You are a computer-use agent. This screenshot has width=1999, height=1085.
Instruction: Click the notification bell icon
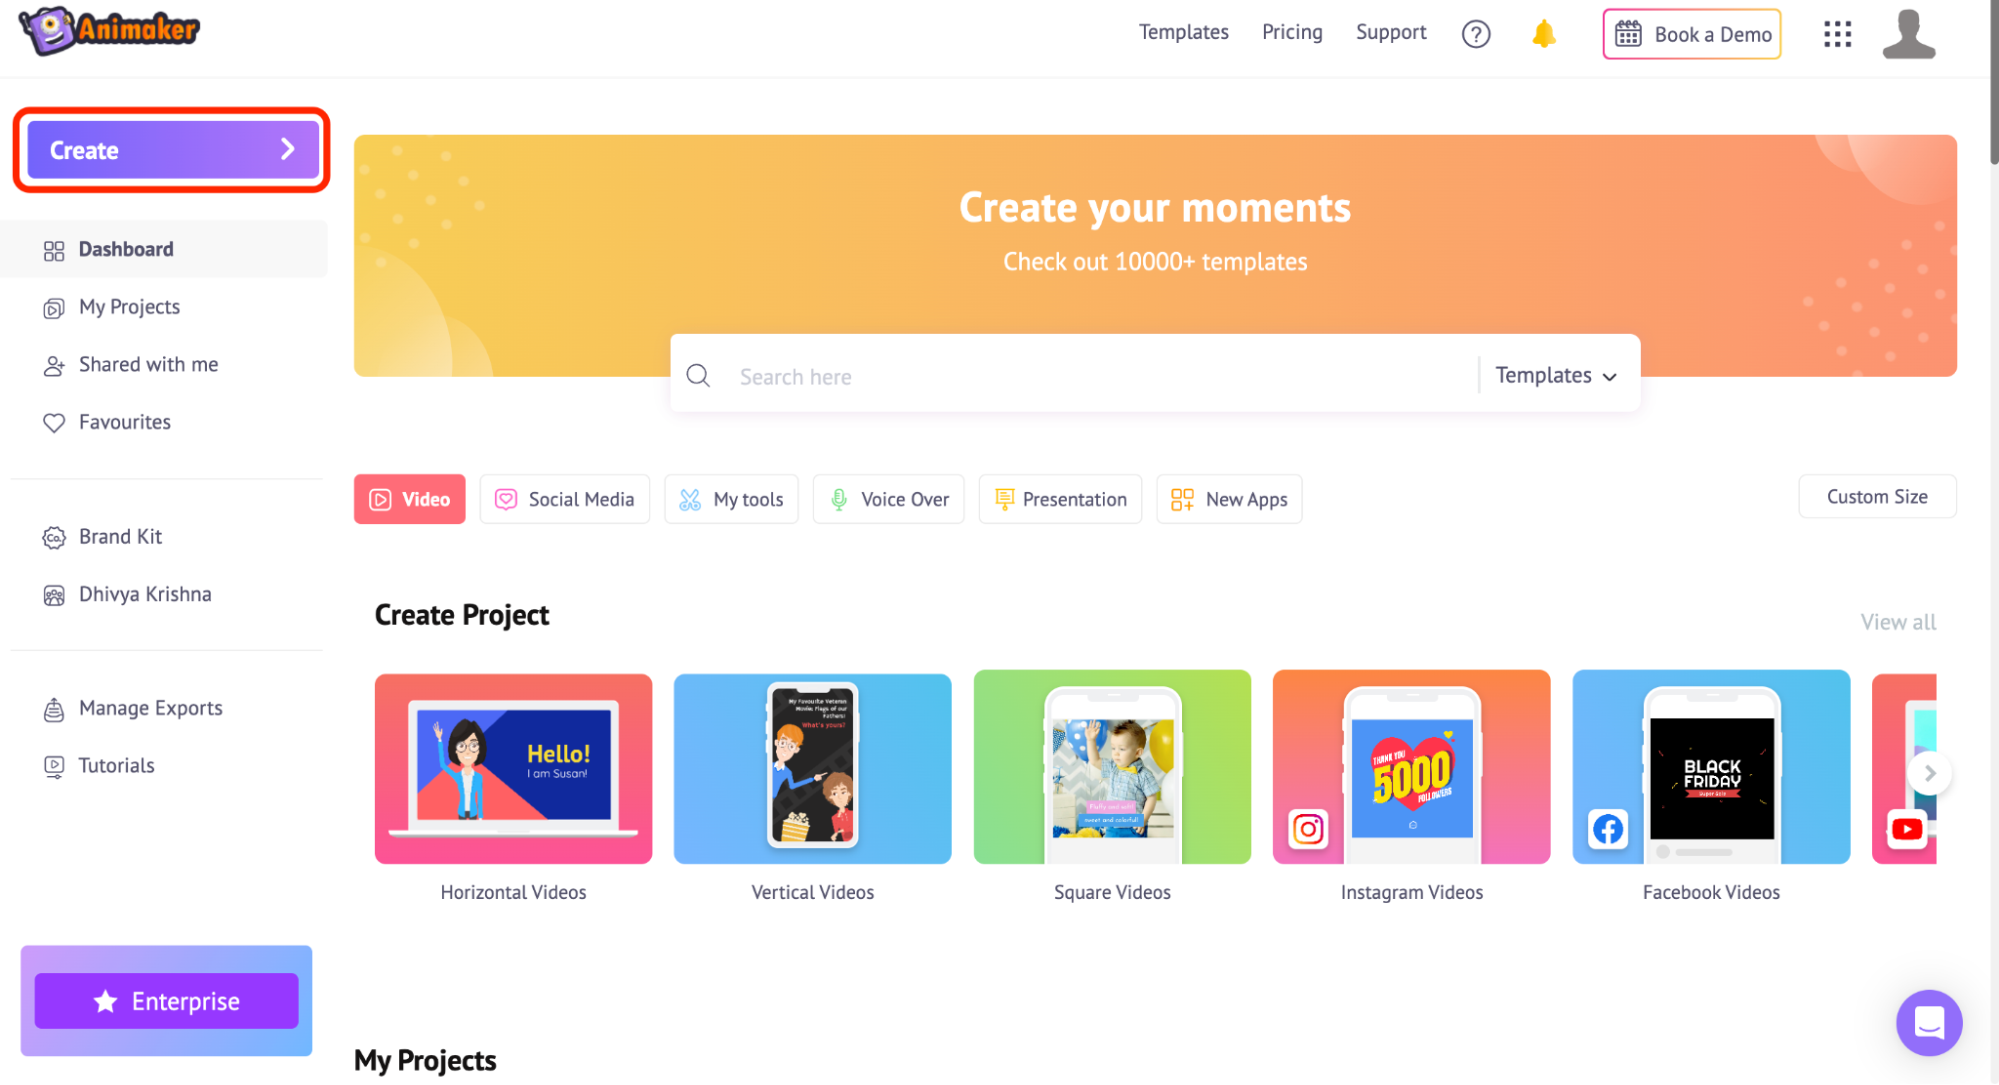pyautogui.click(x=1543, y=35)
